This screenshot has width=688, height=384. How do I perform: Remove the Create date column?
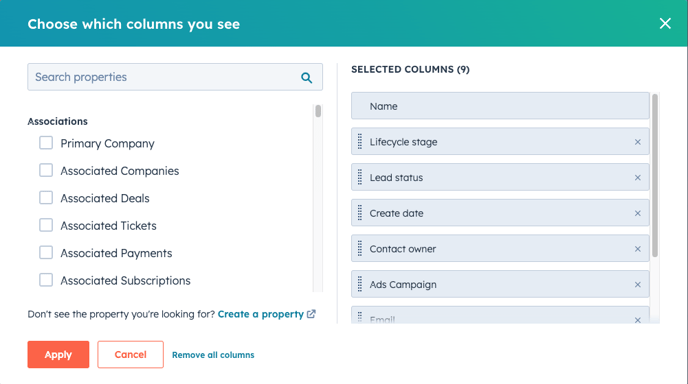pyautogui.click(x=638, y=213)
